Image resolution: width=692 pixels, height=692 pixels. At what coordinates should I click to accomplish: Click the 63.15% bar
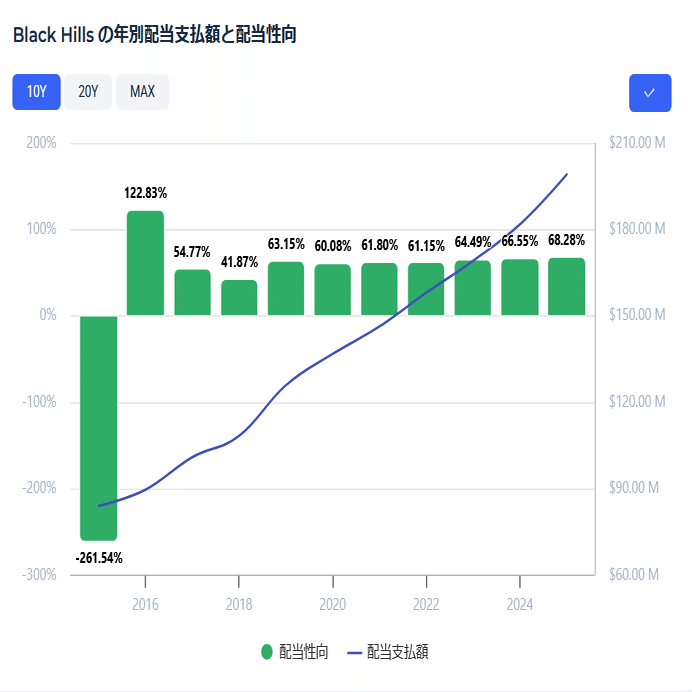(x=286, y=289)
